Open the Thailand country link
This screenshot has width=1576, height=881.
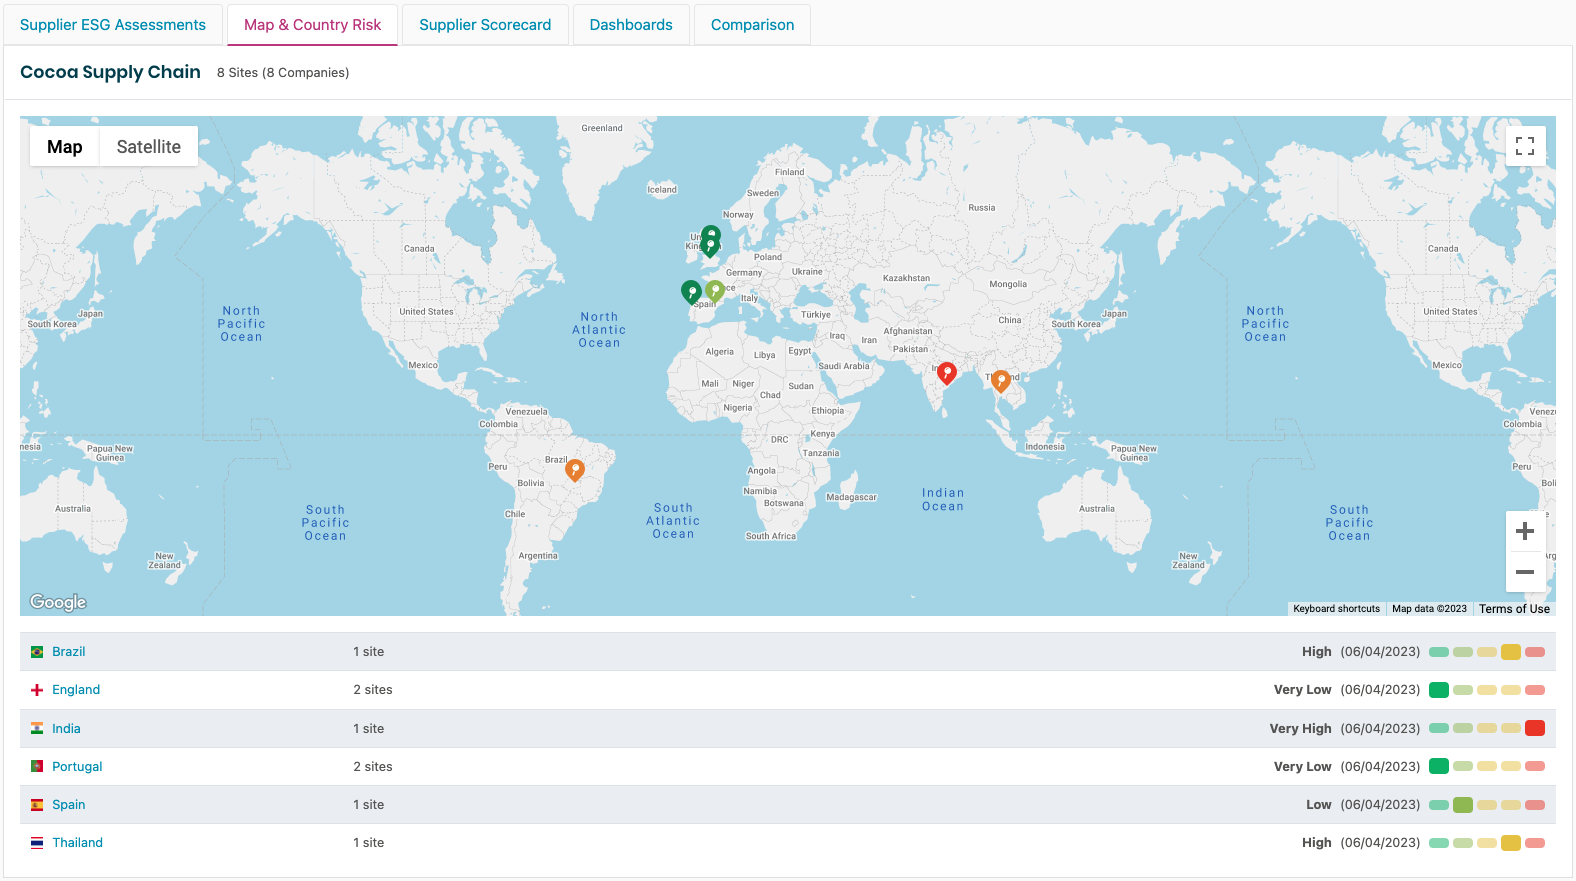coord(77,843)
